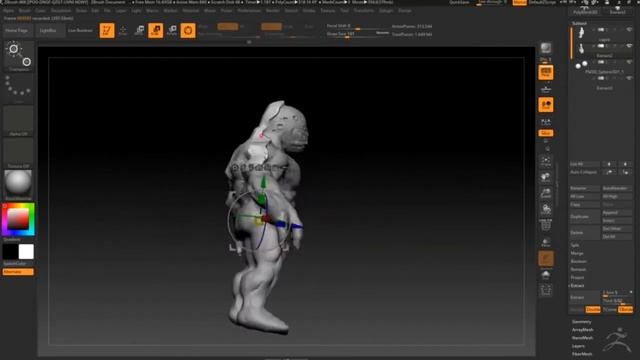This screenshot has width=640, height=360.
Task: Toggle the XYZ rotation axis button
Action: 546,133
